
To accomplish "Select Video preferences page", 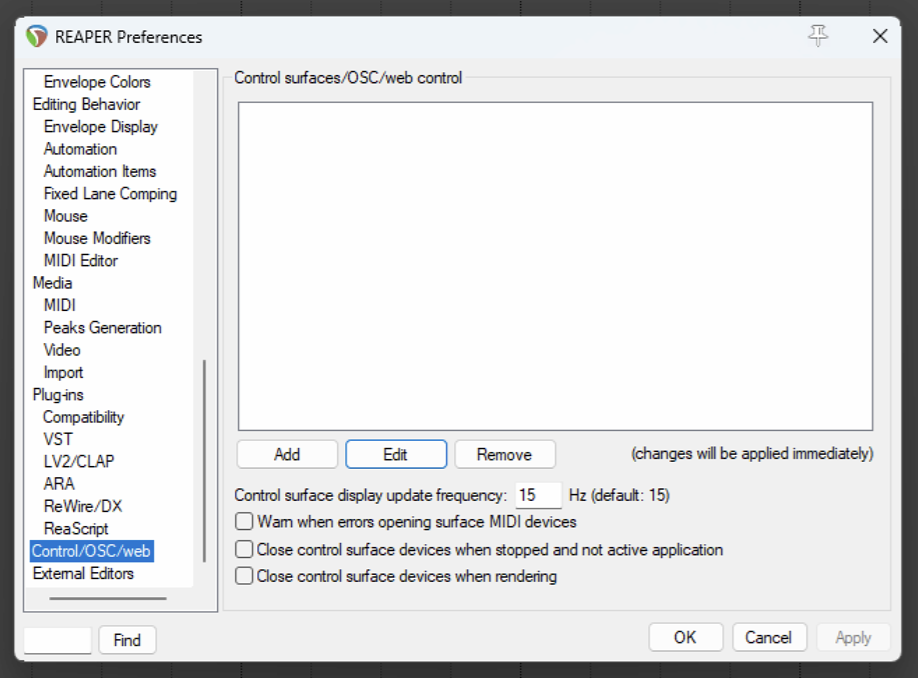I will [x=62, y=350].
